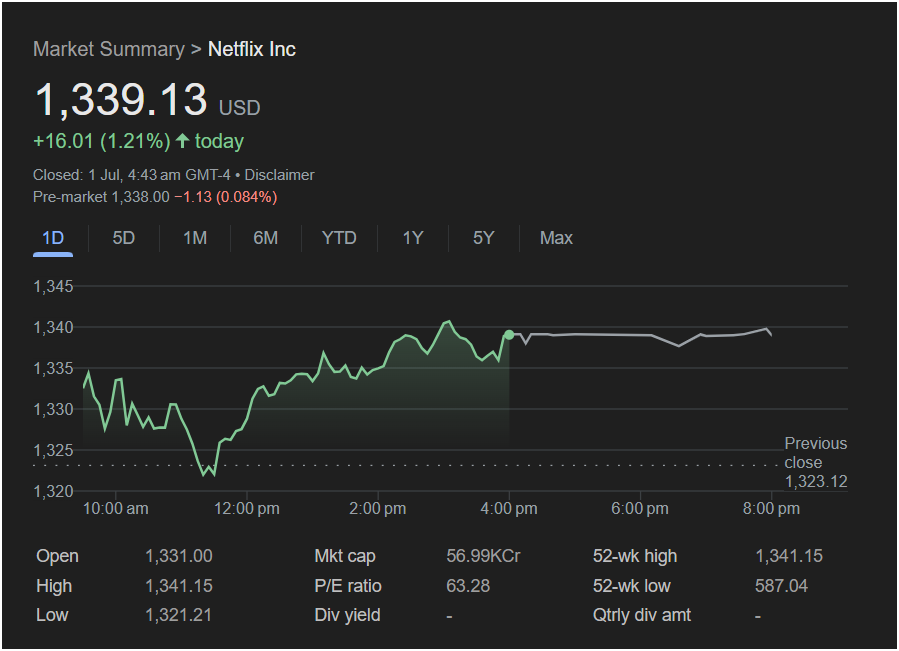Switch to the 1Y chart view

[x=413, y=238]
